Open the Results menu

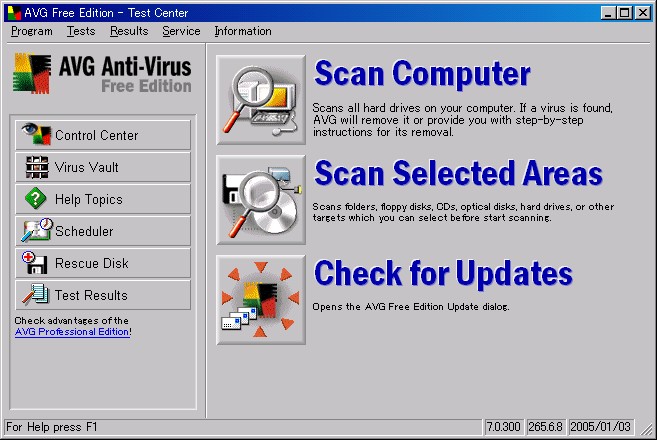click(x=129, y=31)
